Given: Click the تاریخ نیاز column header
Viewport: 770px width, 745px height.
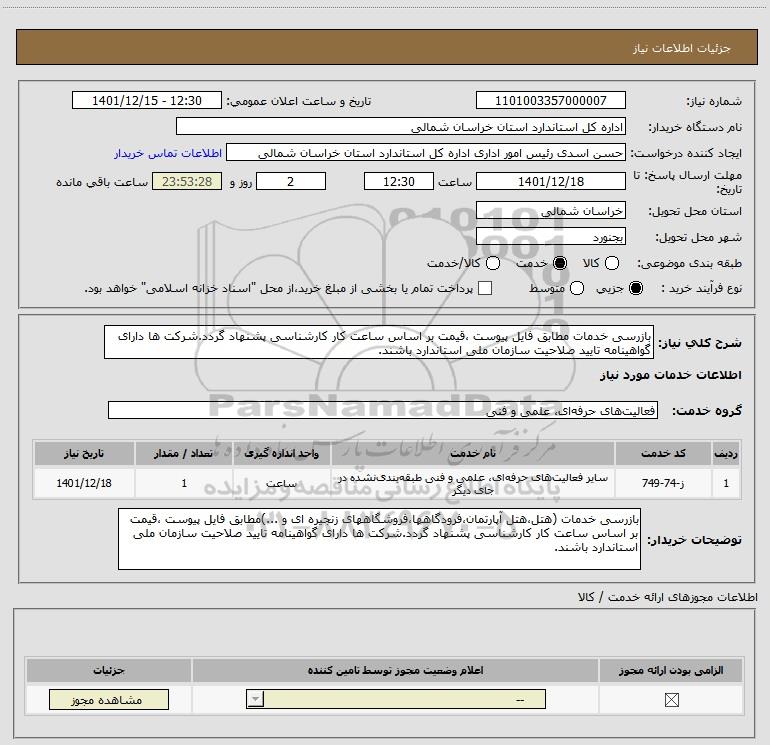Looking at the screenshot, I should (x=84, y=453).
